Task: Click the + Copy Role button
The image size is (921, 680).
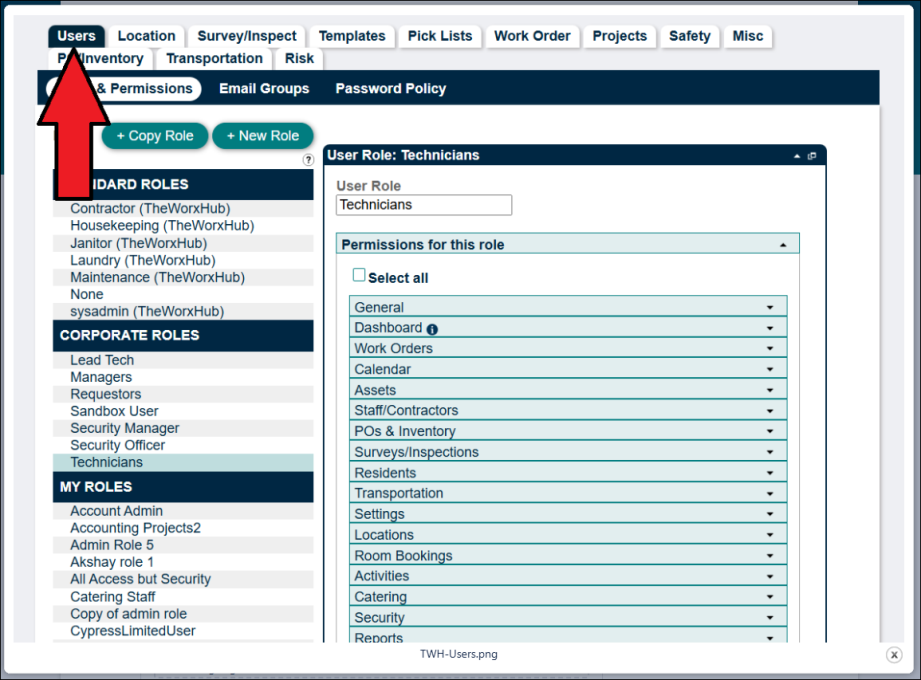Action: [x=154, y=136]
